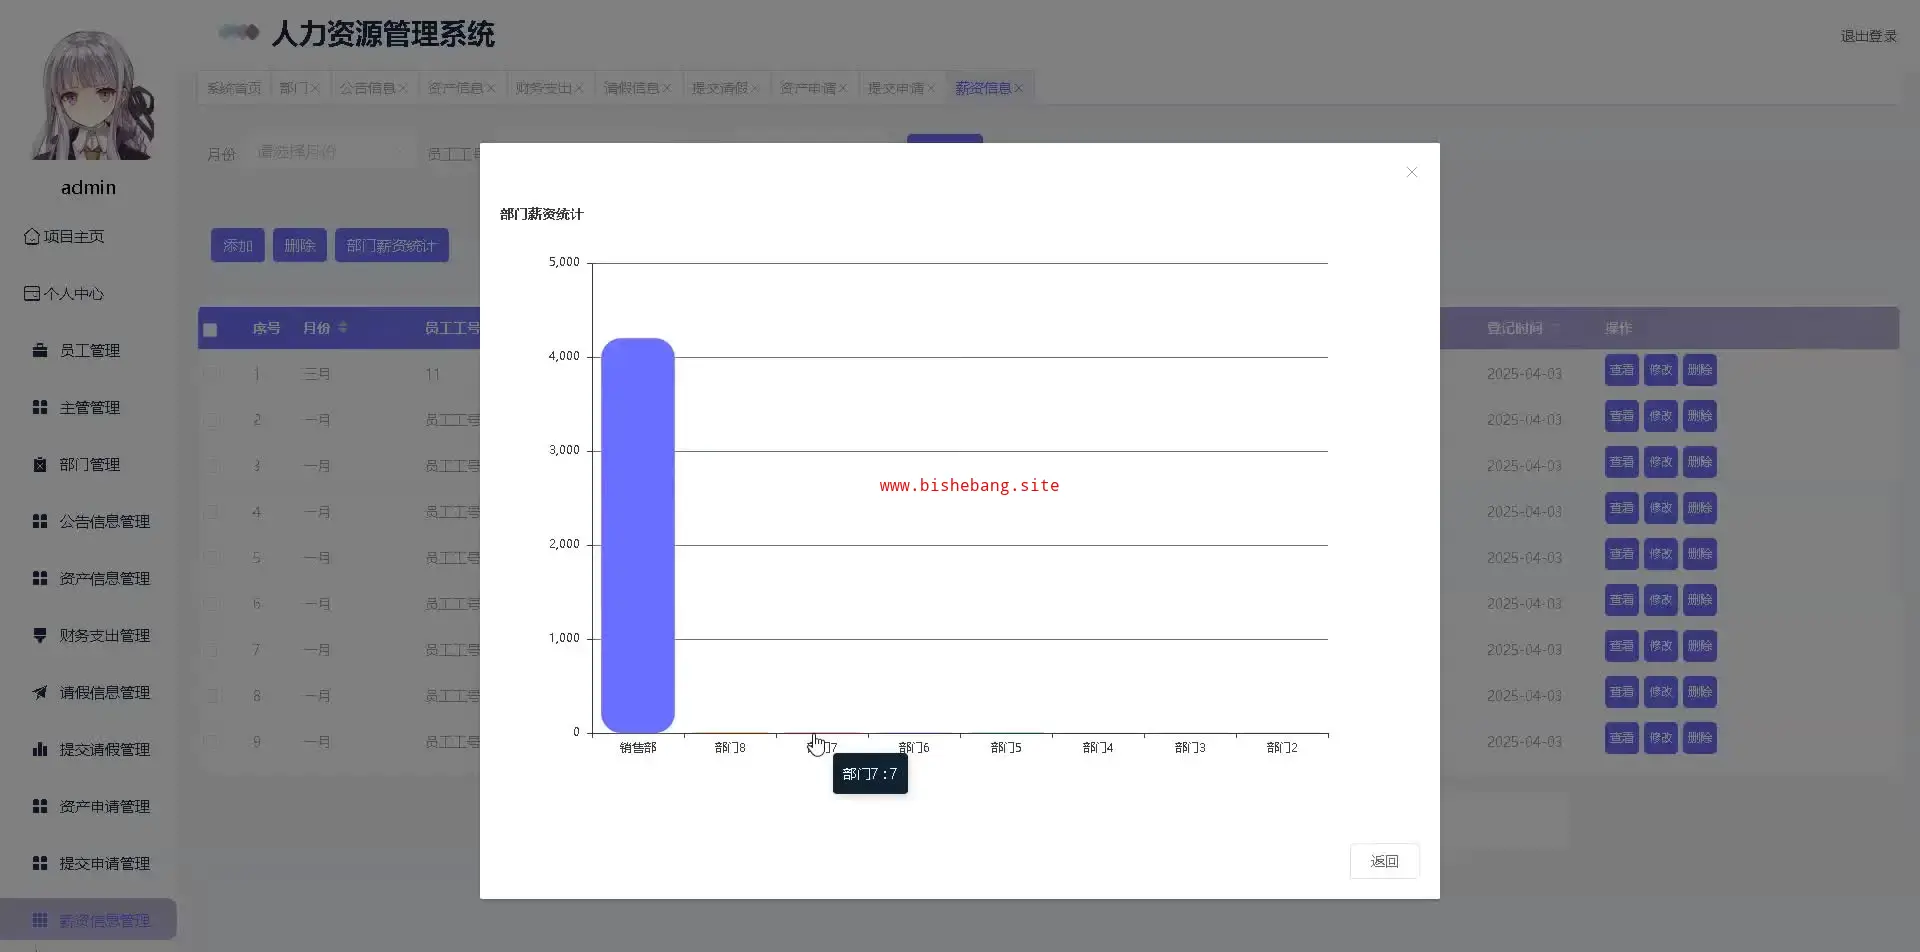Click 查看 in table row 5
Screen dimensions: 1920x952
coord(1622,554)
